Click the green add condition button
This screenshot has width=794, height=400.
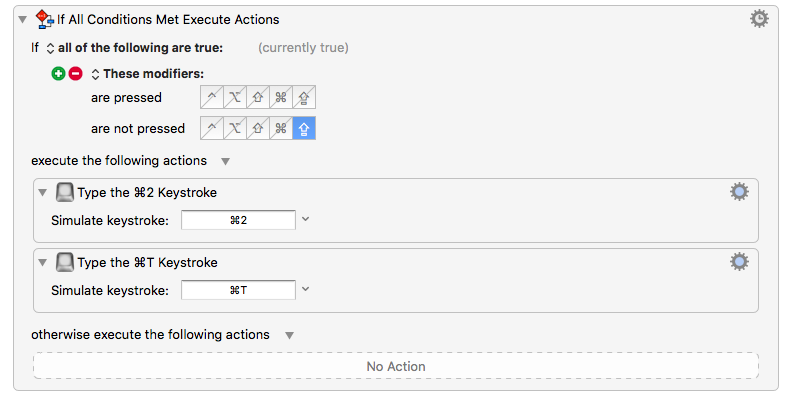click(58, 73)
